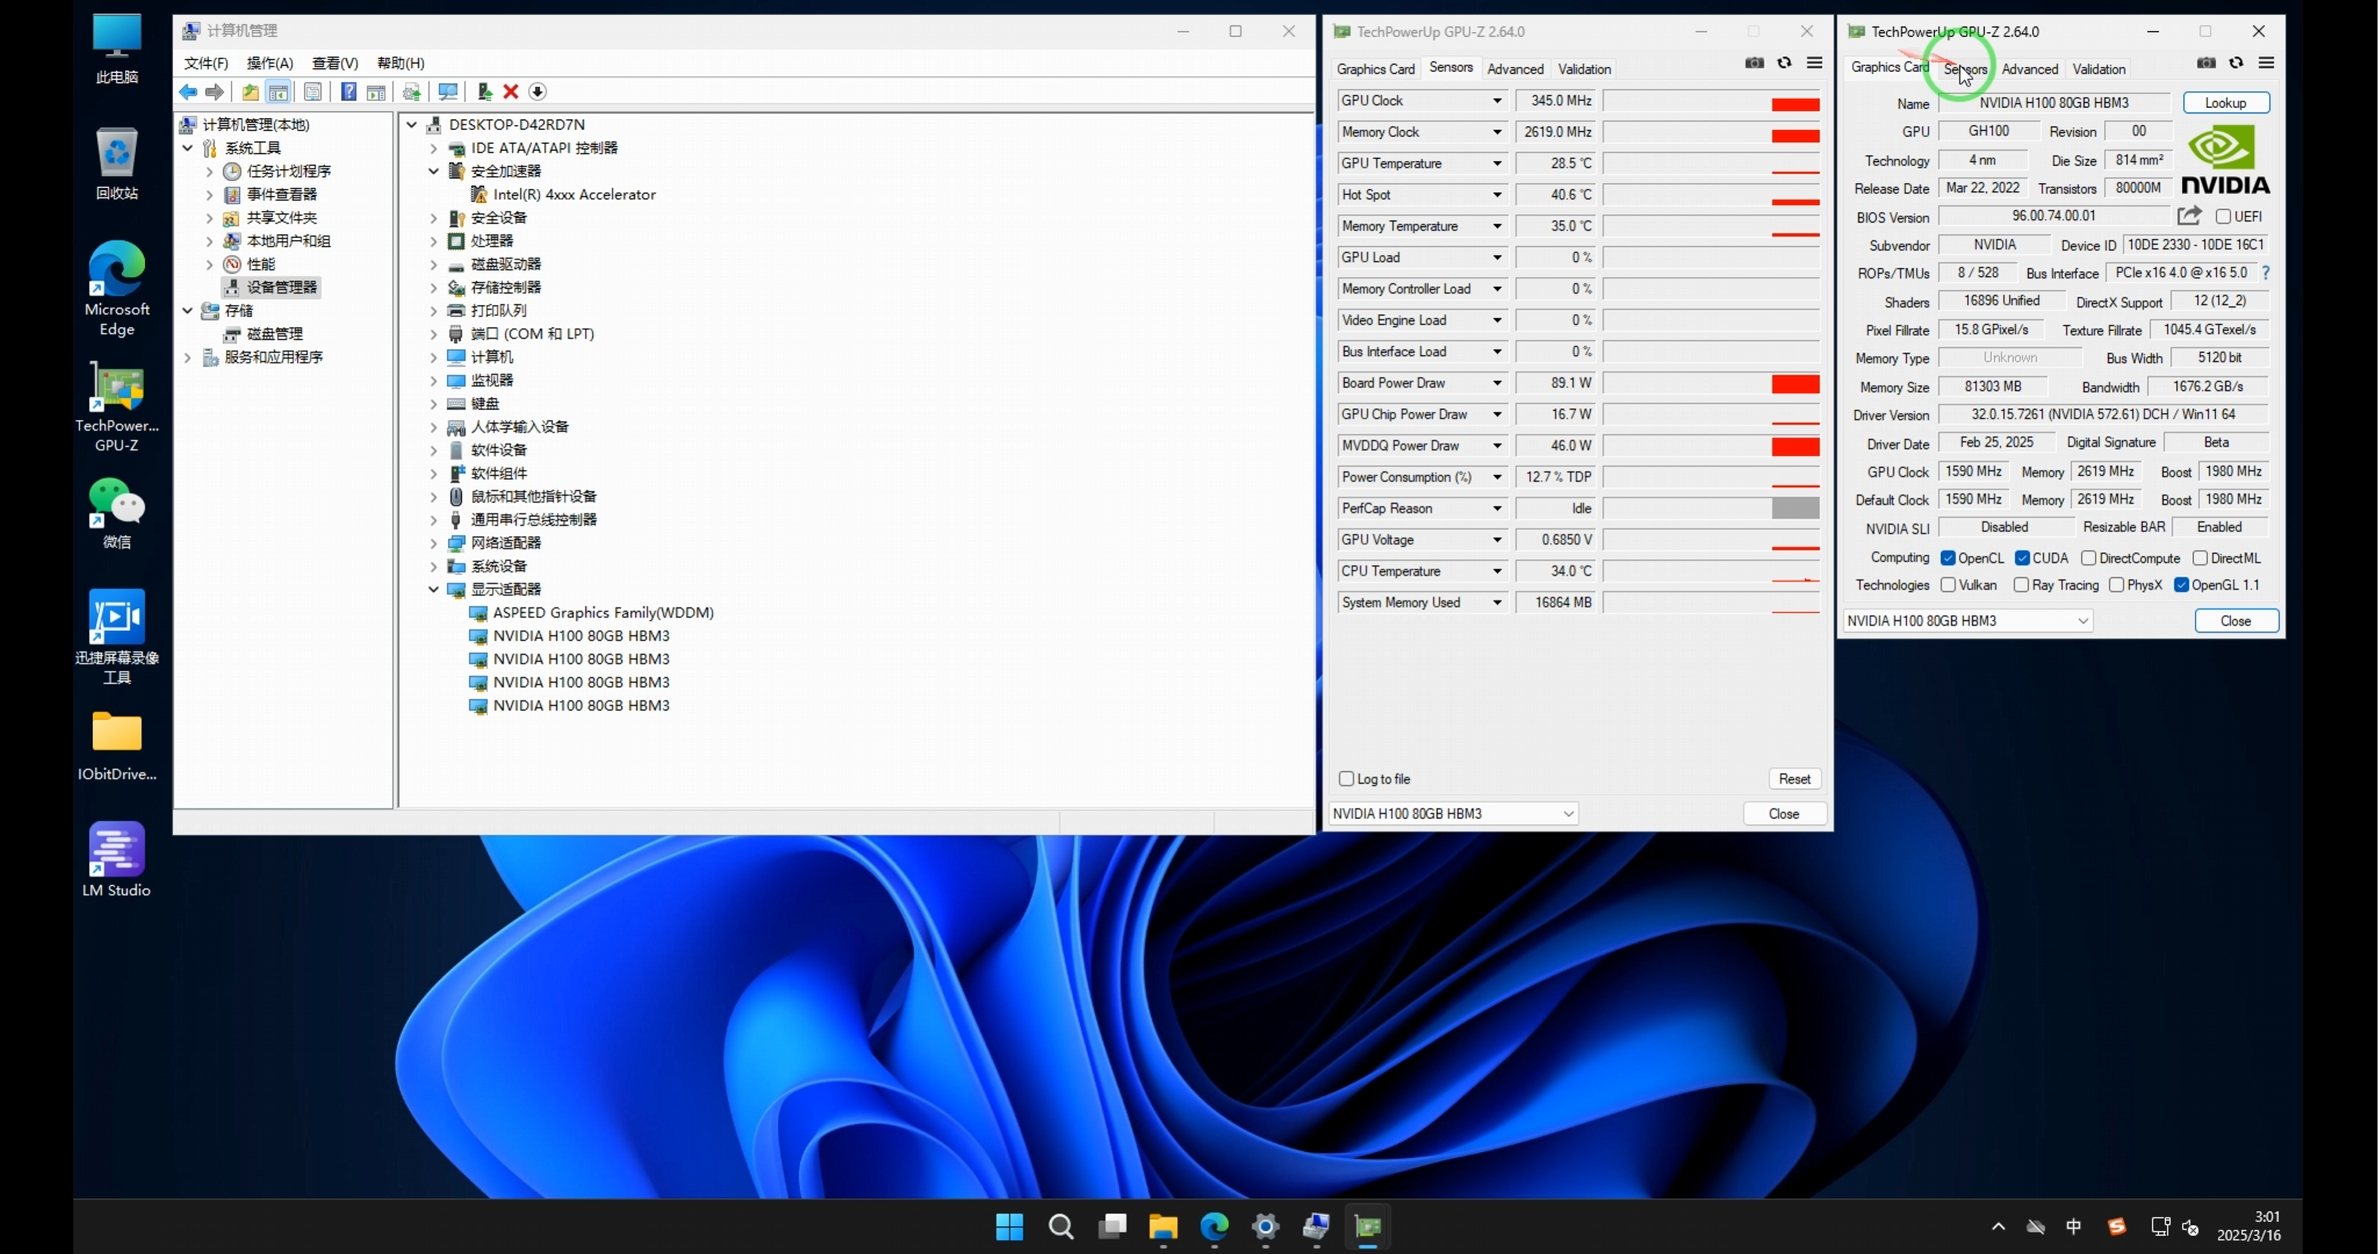Select the WeChat (微信) desktop icon
Viewport: 2378px width, 1254px height.
click(116, 513)
